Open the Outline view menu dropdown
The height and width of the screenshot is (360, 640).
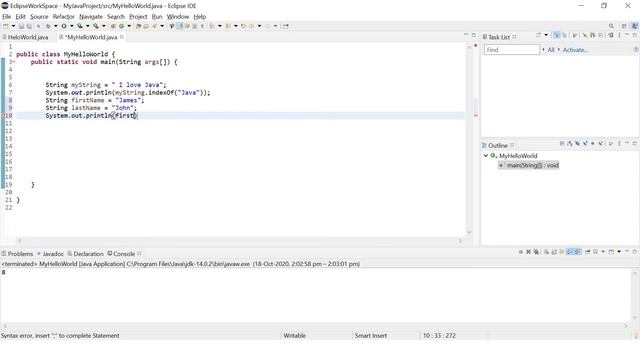tap(619, 144)
